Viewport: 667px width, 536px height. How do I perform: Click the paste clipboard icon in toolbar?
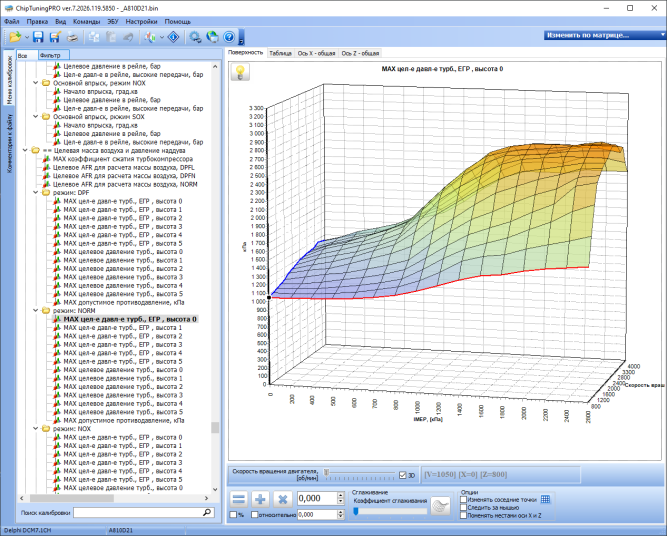coord(111,37)
